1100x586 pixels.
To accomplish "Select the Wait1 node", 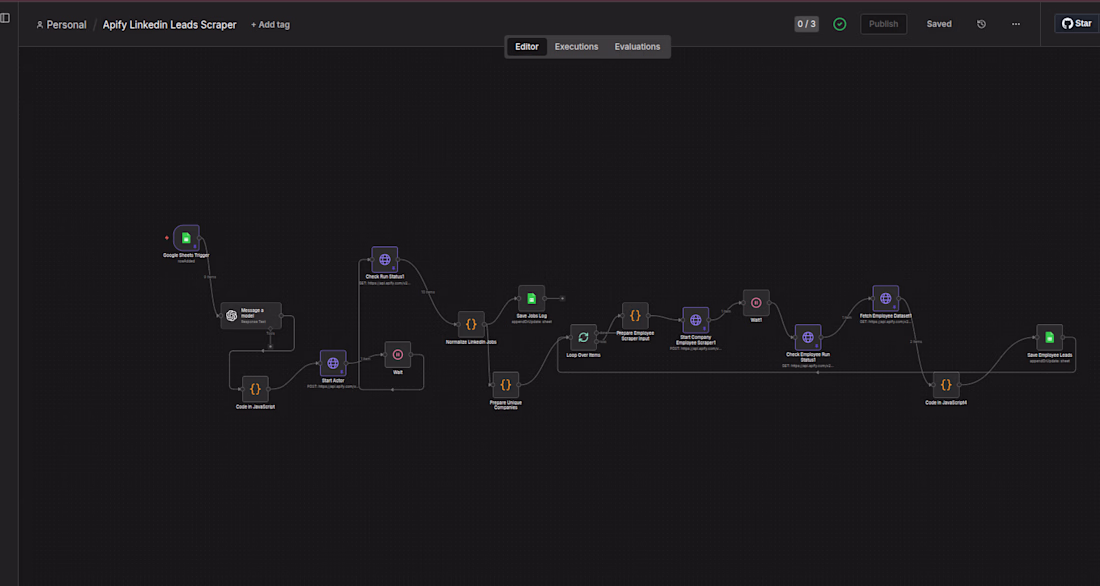I will [x=756, y=303].
